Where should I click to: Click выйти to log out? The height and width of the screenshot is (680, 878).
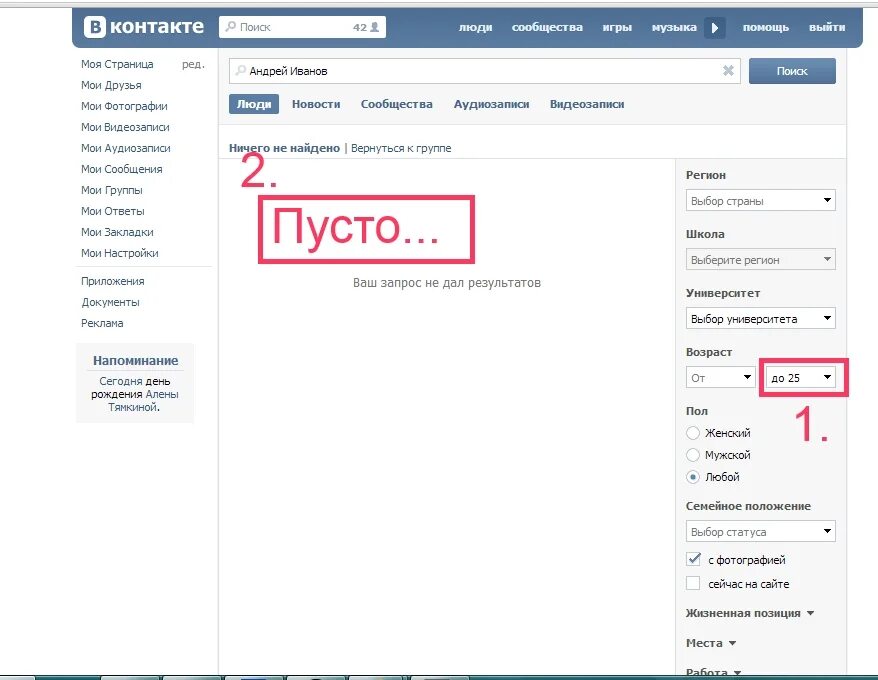[x=827, y=27]
